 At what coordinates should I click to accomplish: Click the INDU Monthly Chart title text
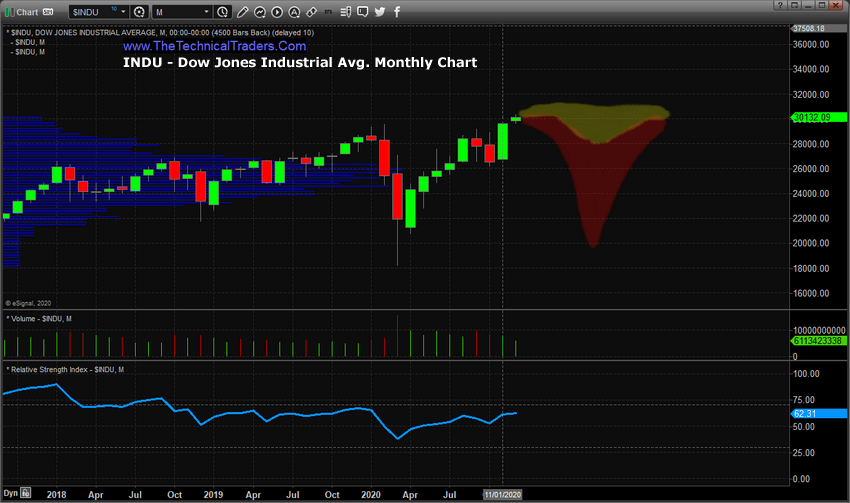[x=300, y=62]
